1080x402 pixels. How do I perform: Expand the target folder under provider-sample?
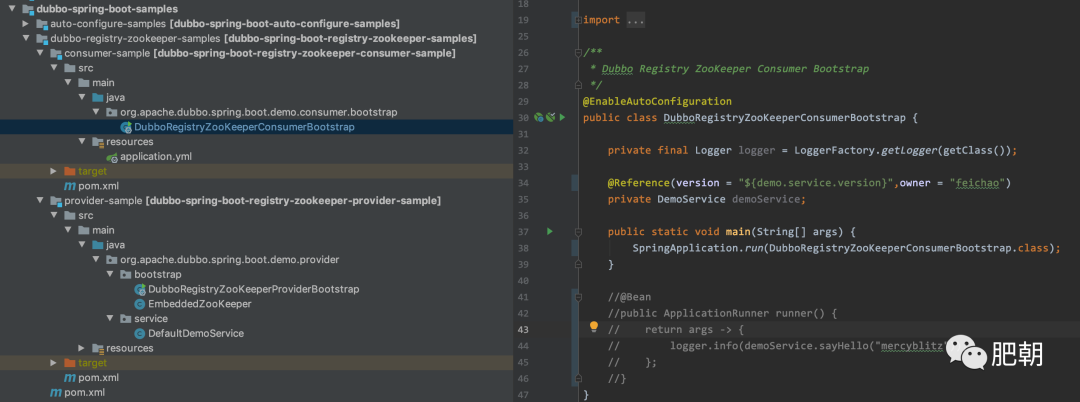coord(54,363)
